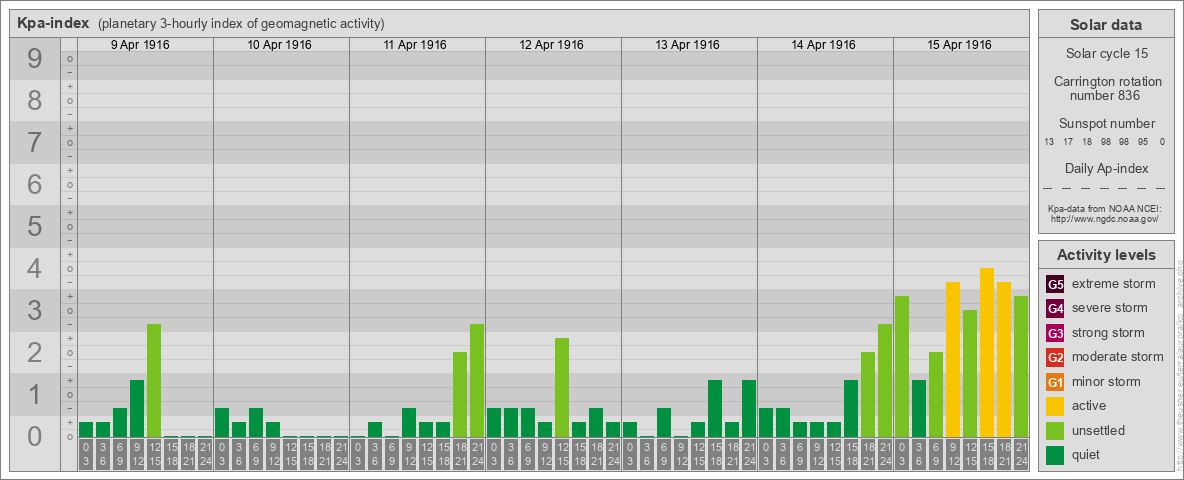
Task: Click the 15 Apr 1916 date header
Action: click(x=960, y=45)
